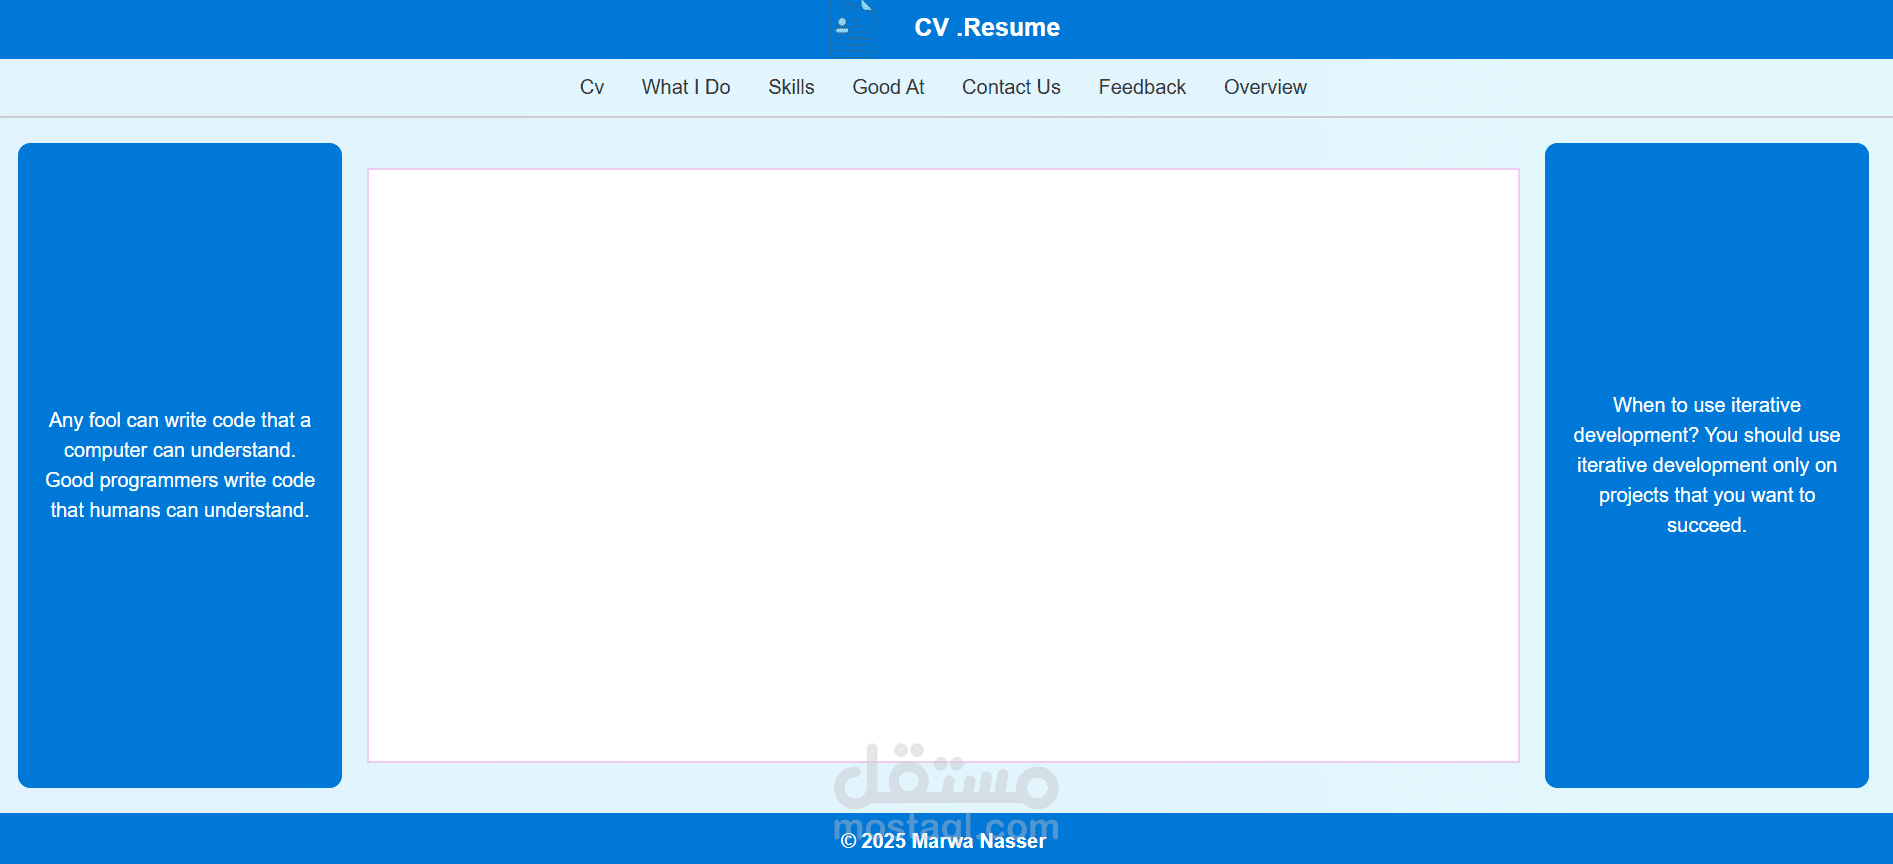Screen dimensions: 1893x864
Task: Click the CV resume logo icon
Action: click(852, 27)
